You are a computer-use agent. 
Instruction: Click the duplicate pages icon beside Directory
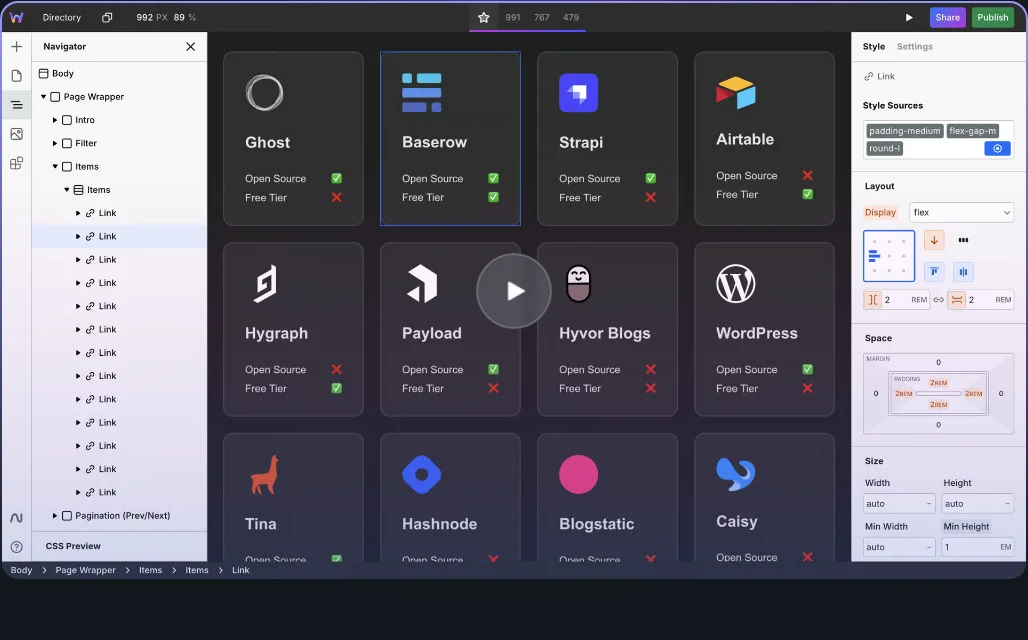(x=107, y=18)
